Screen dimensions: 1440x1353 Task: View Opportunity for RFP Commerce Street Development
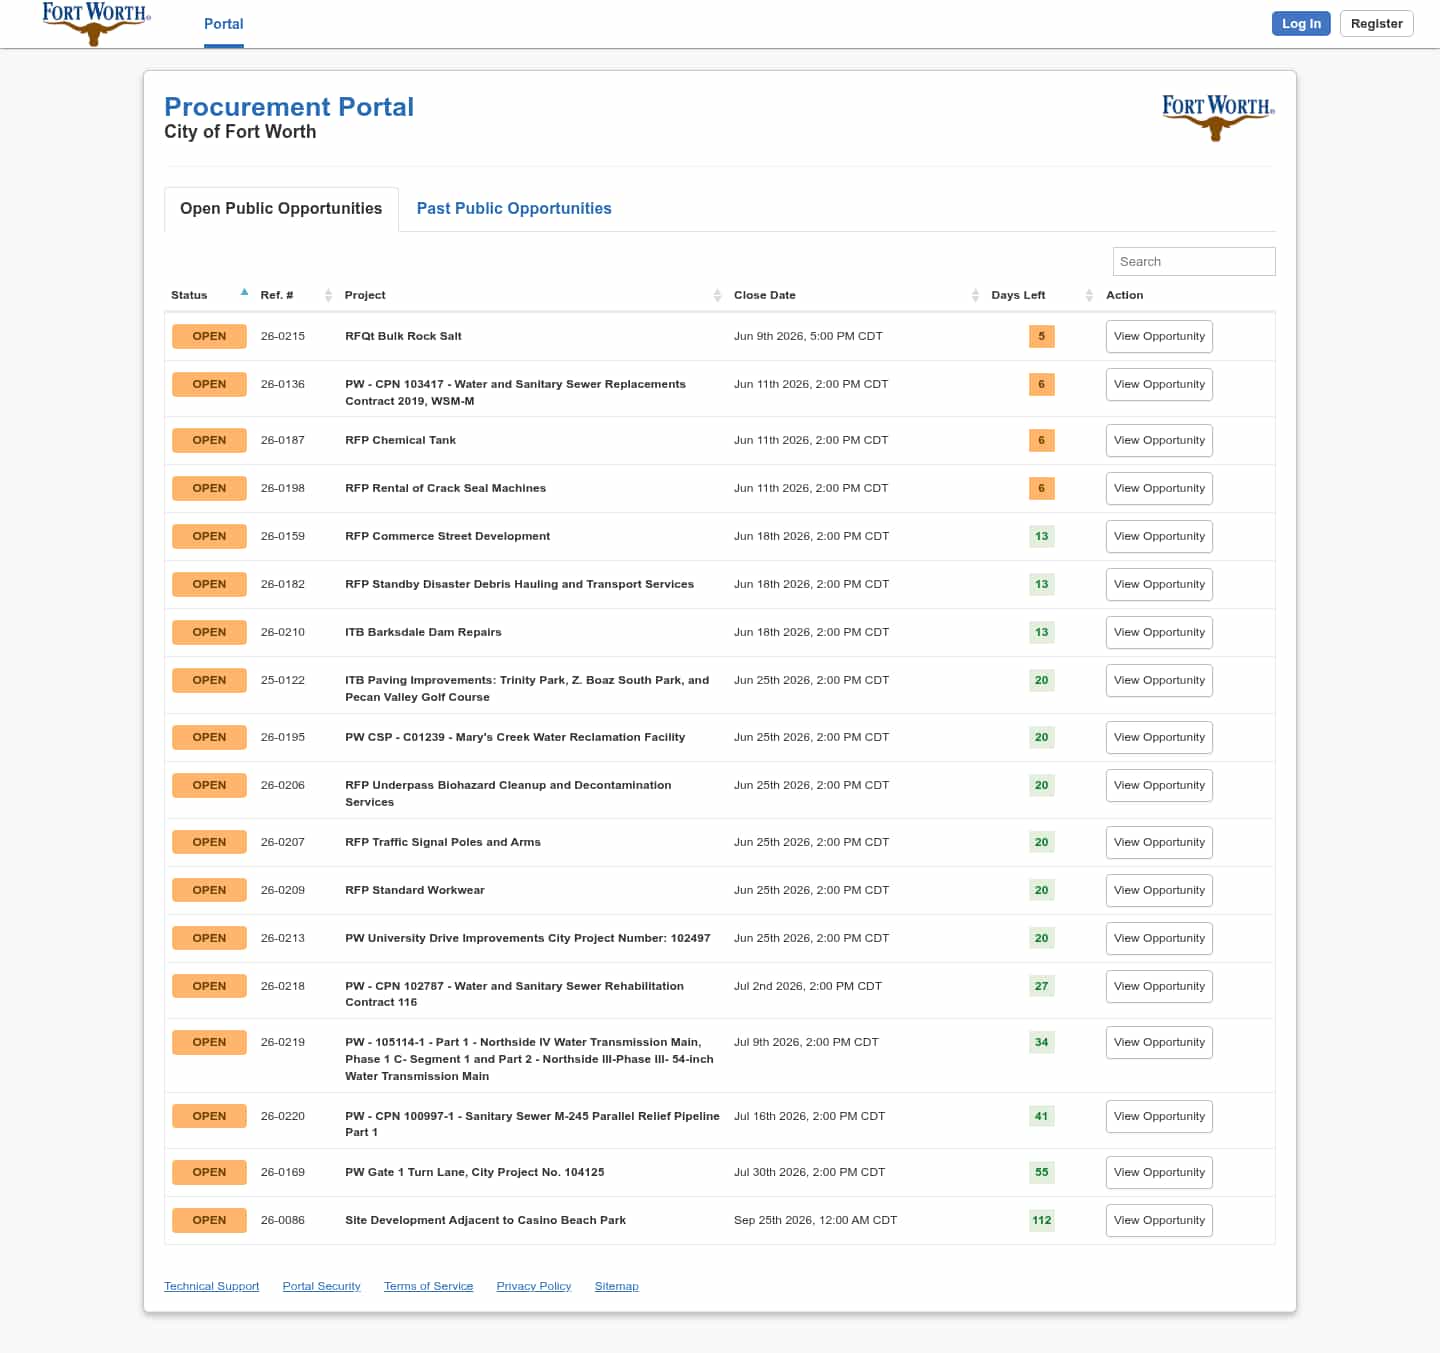1159,536
